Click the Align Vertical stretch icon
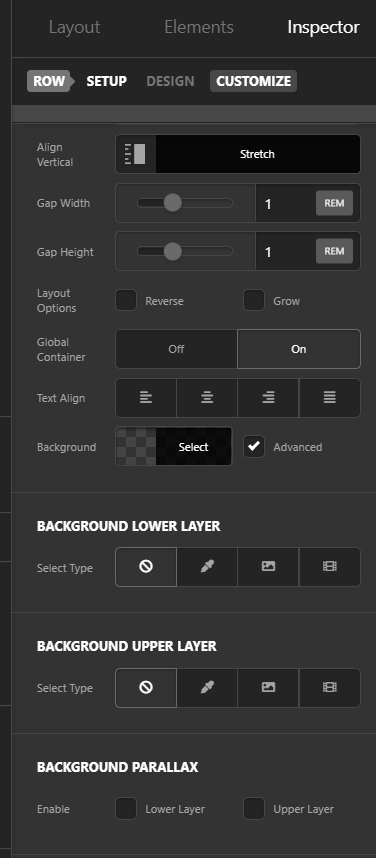 (135, 154)
